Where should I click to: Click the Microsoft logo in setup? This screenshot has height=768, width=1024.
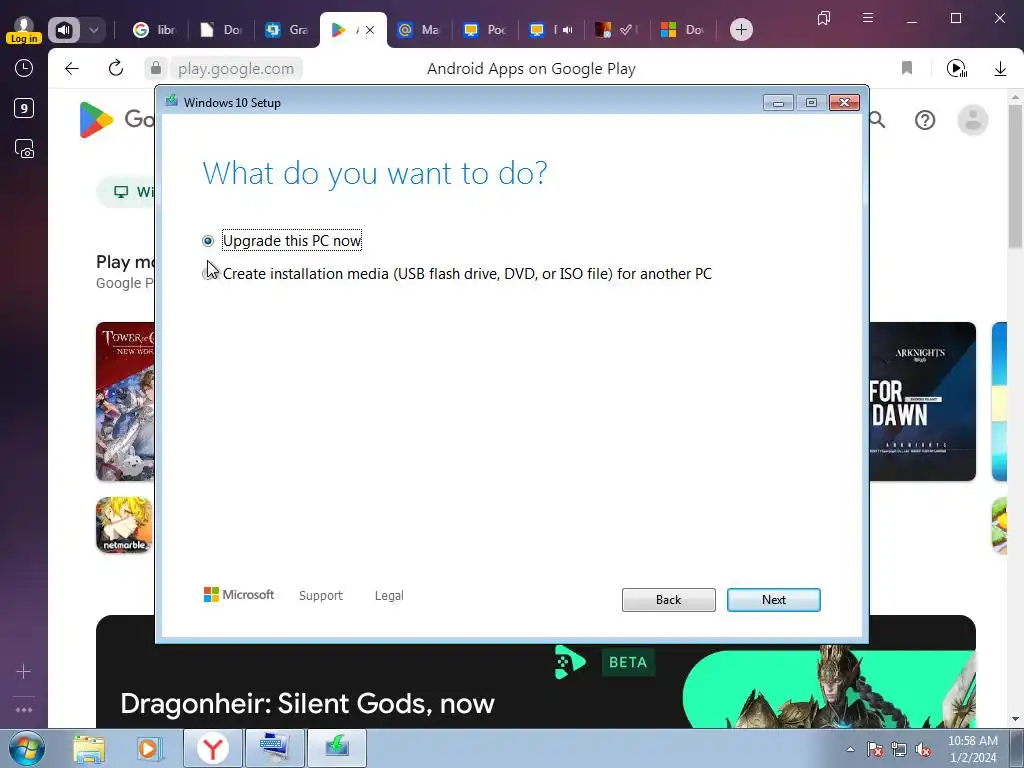[239, 594]
